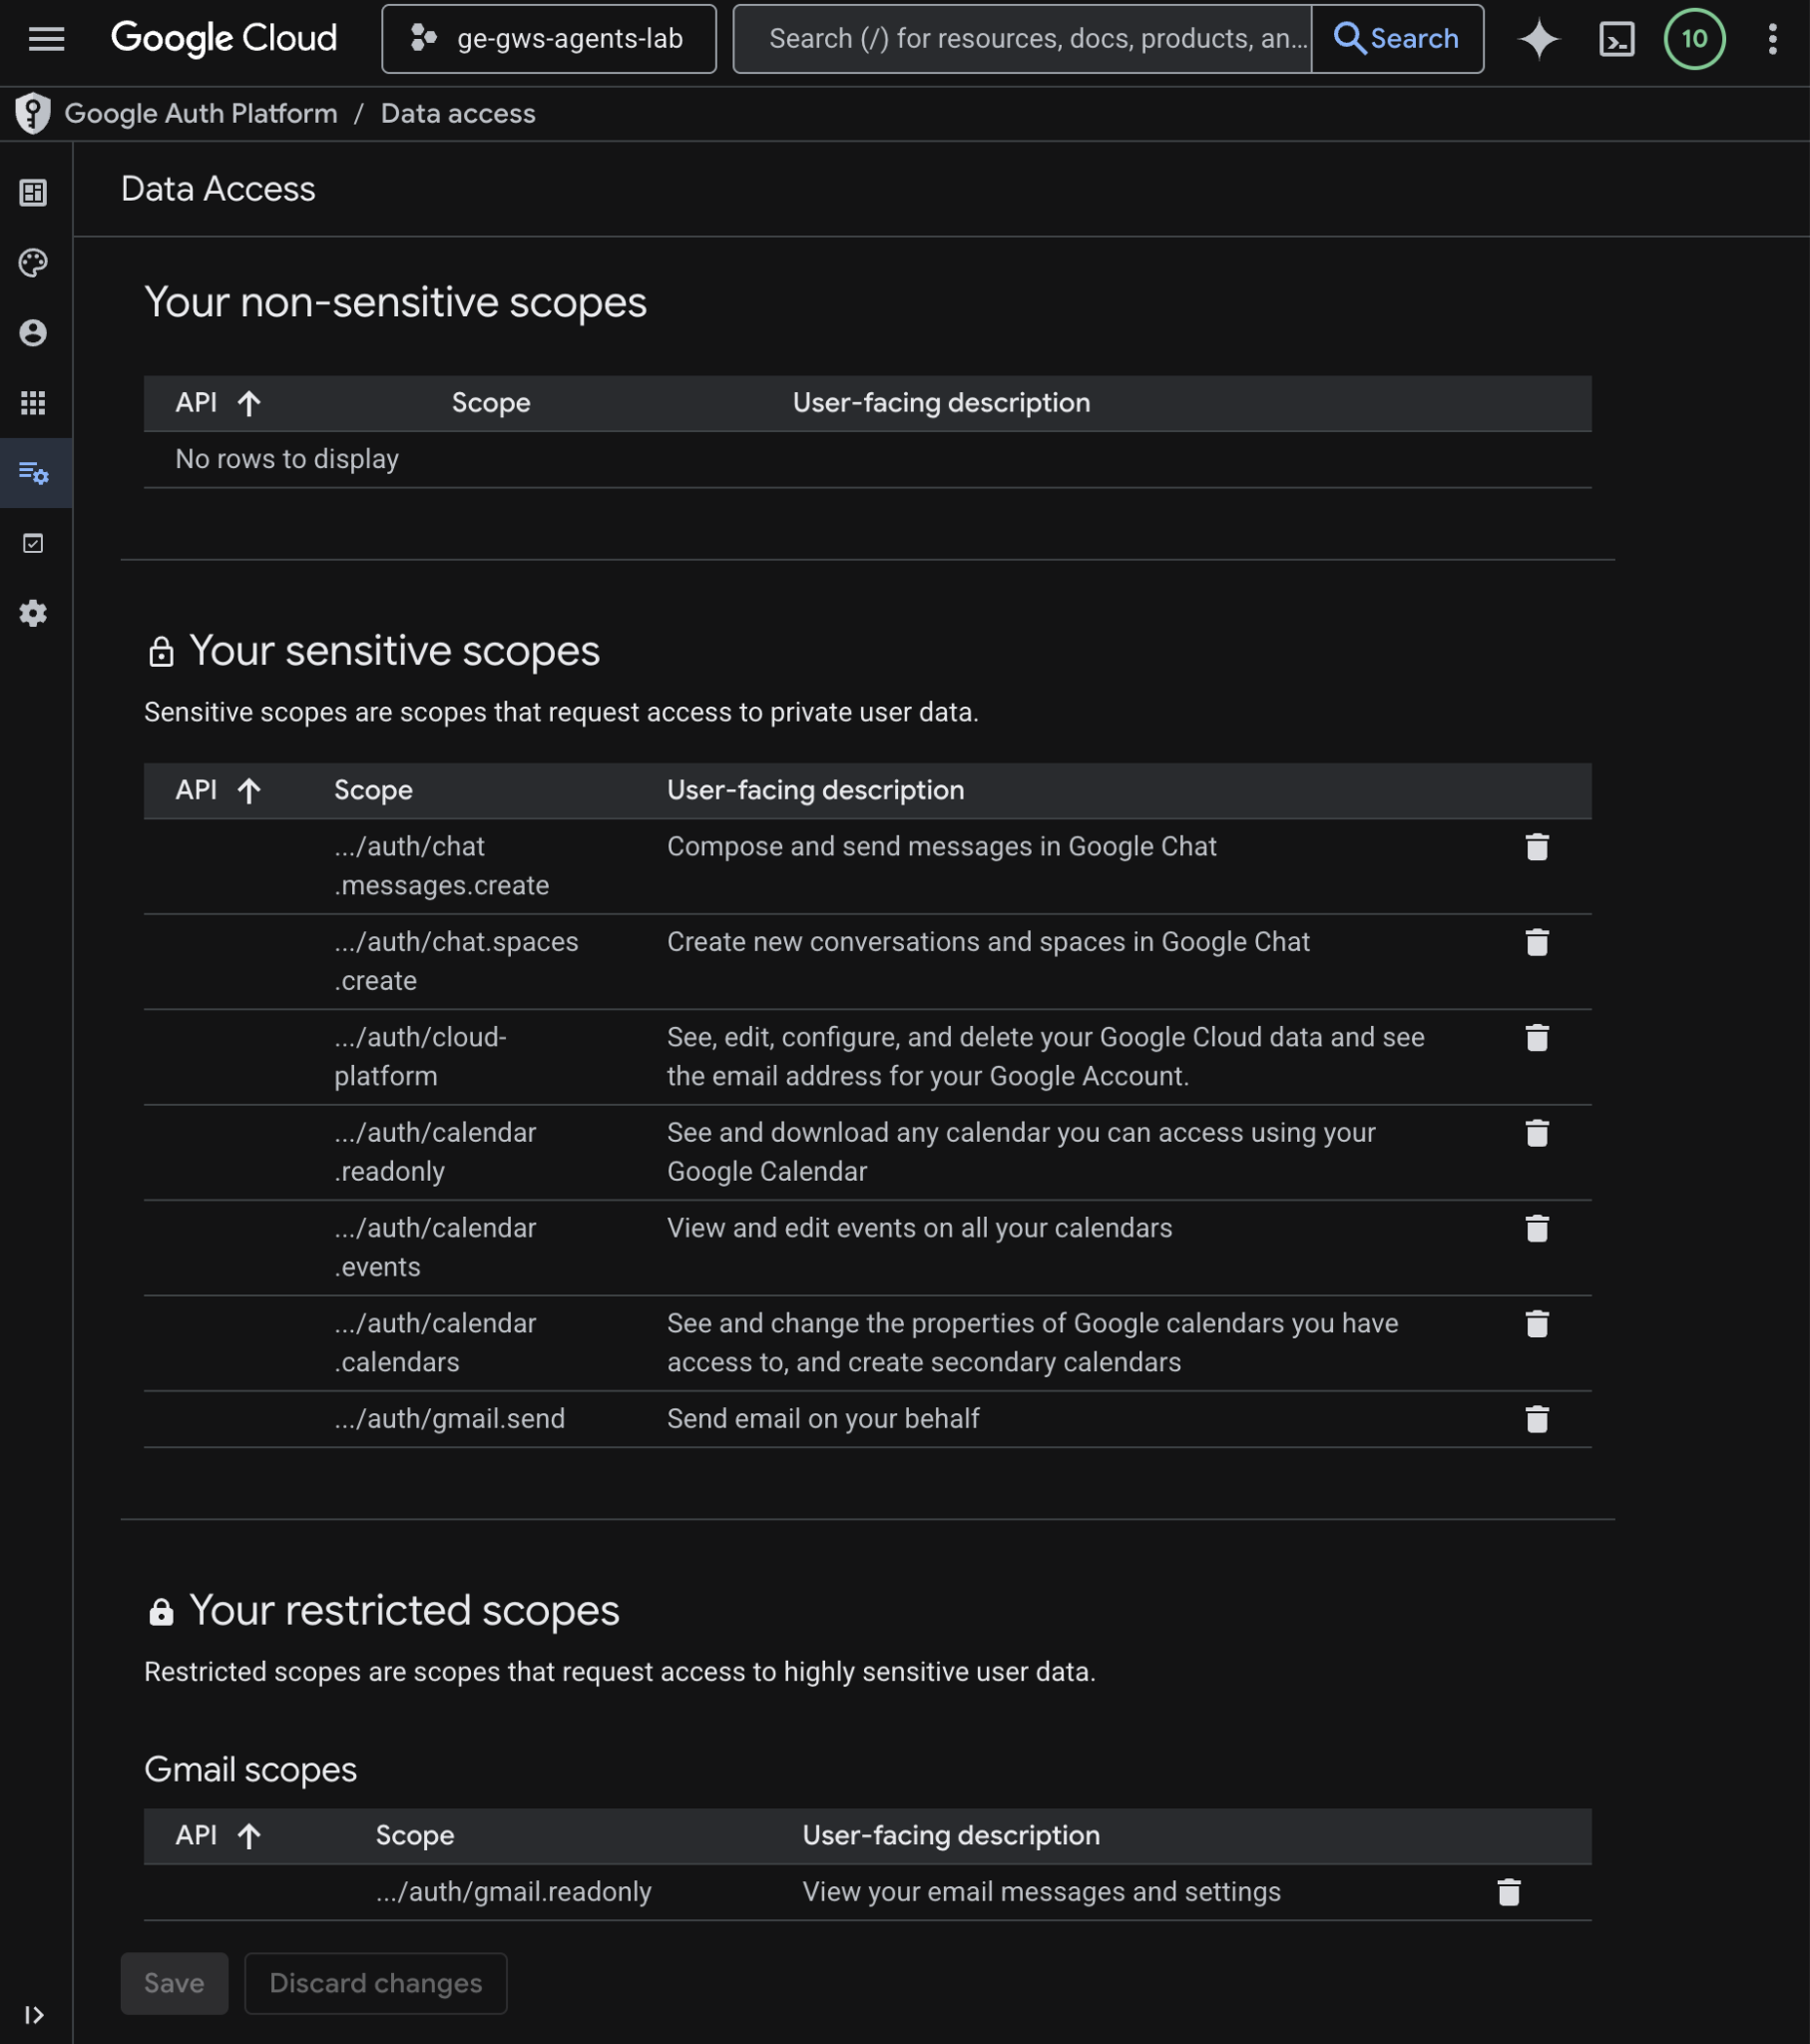Delete the gmail.readonly restricted scope
This screenshot has width=1810, height=2044.
tap(1508, 1892)
